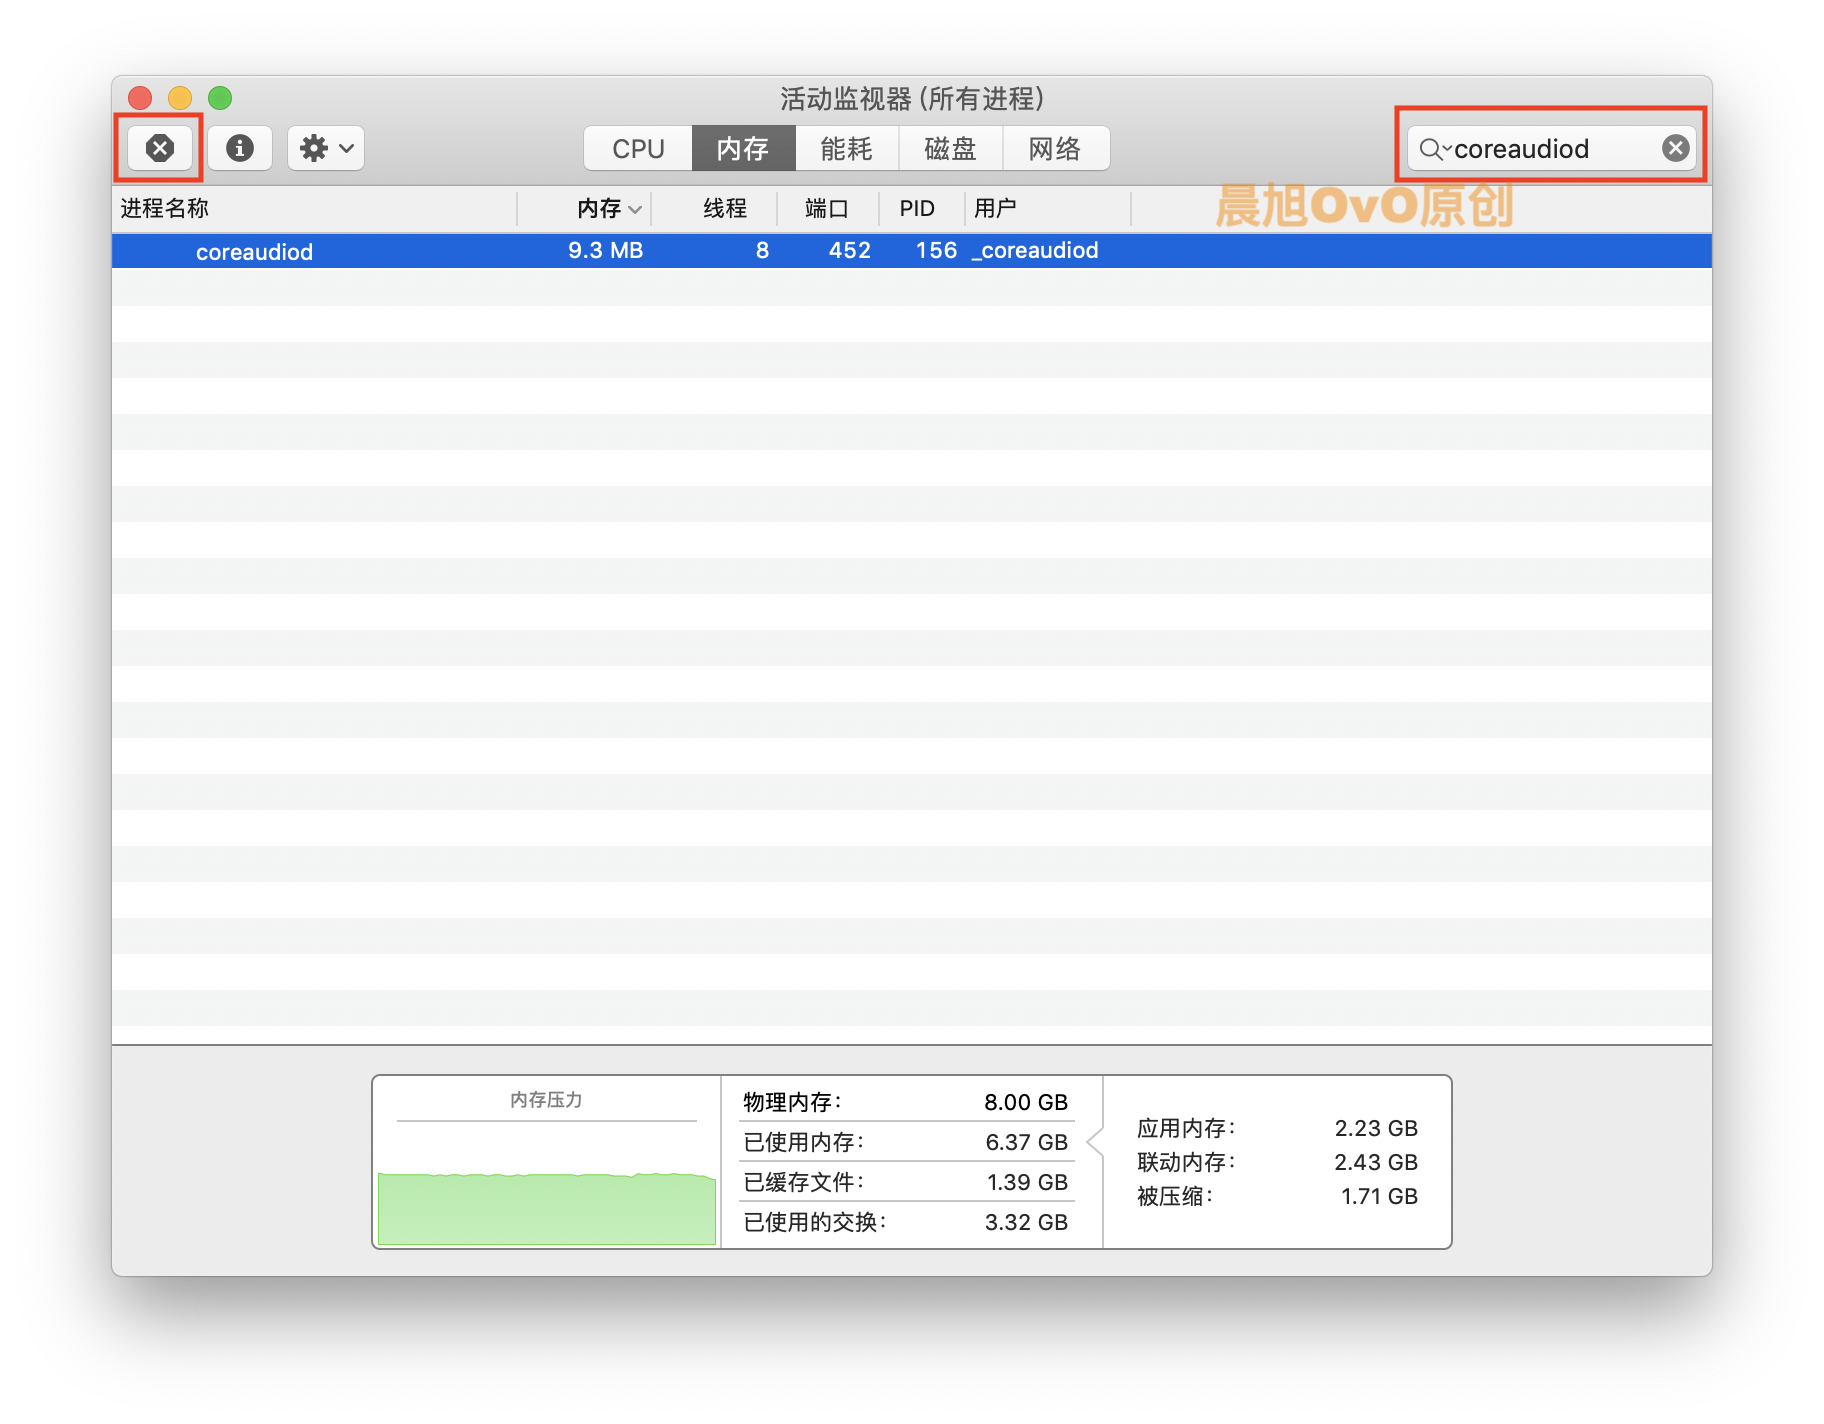Sort by 用户 column header
The height and width of the screenshot is (1424, 1824).
click(x=1048, y=208)
